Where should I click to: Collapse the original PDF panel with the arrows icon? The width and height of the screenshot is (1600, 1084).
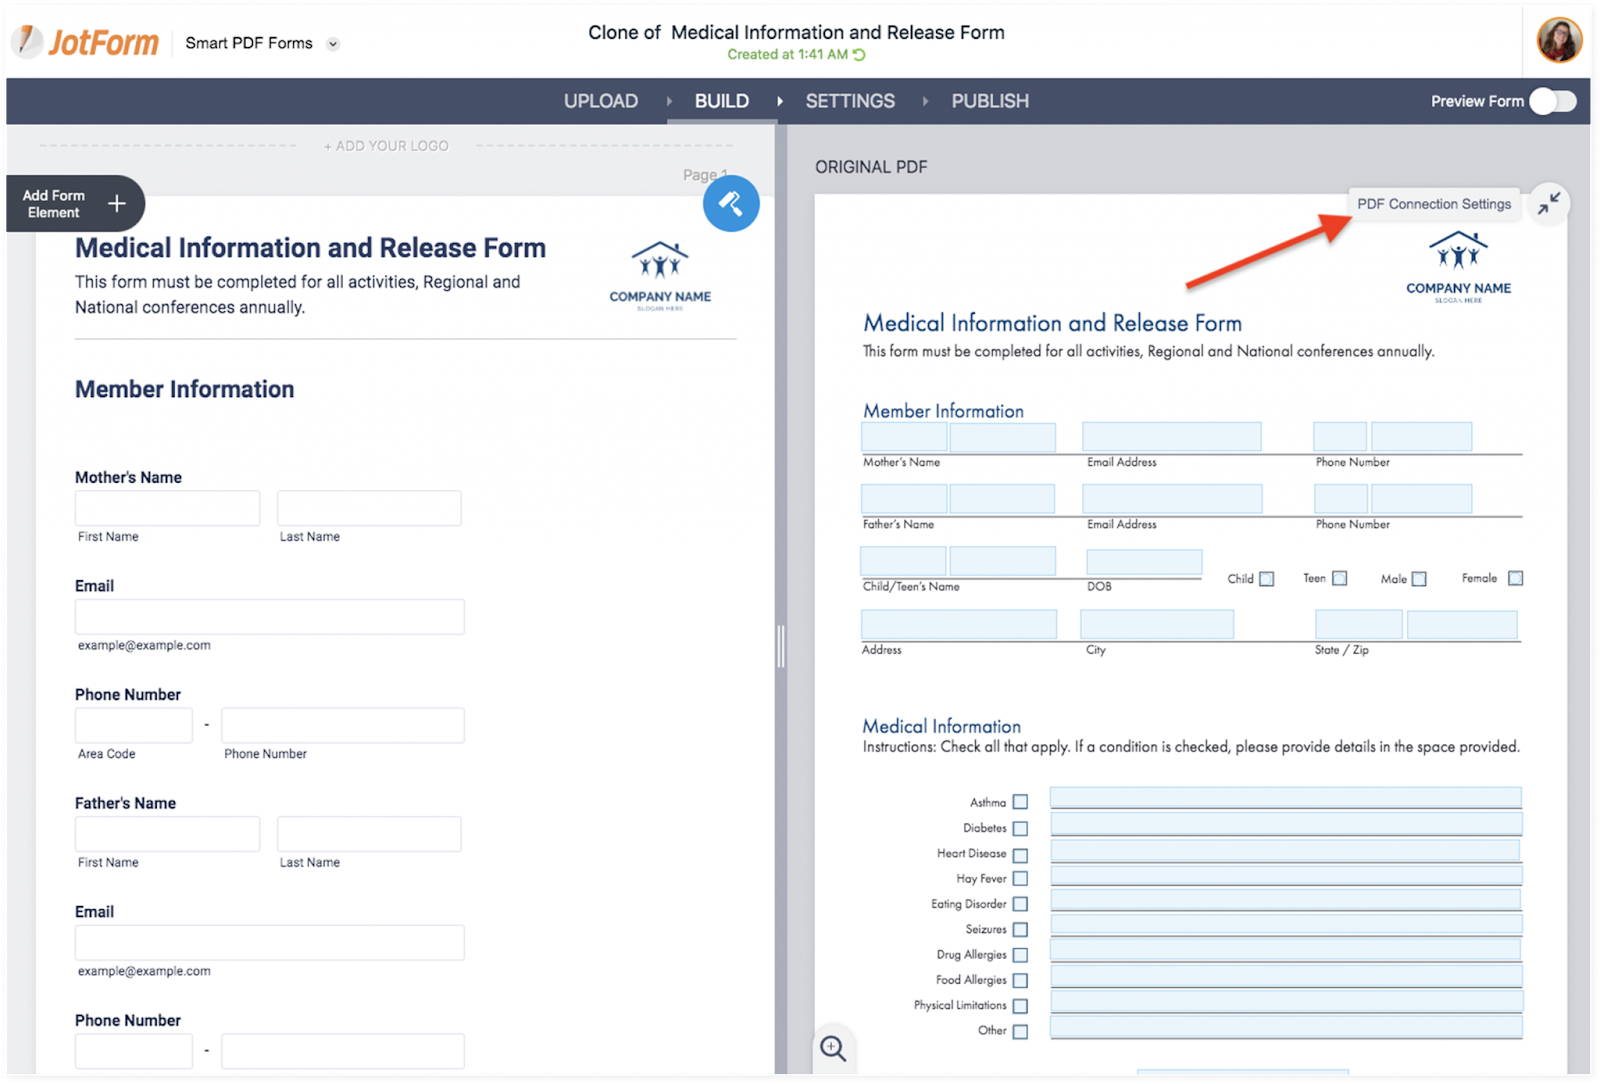tap(1549, 204)
